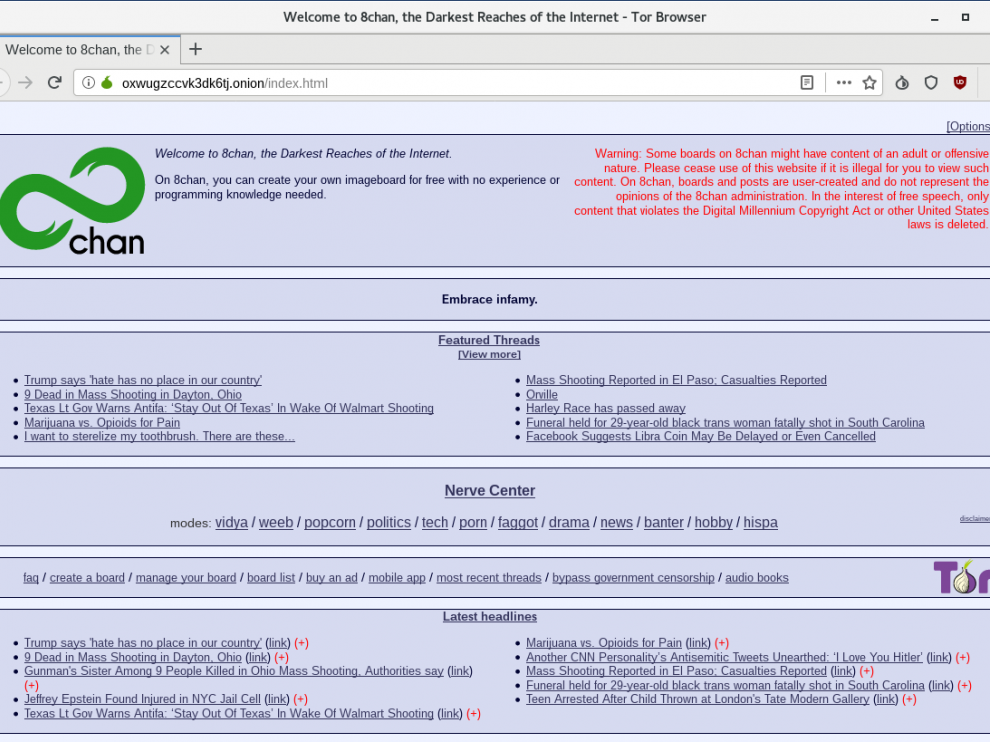This screenshot has width=990, height=742.
Task: Close the 'Welcome to 8chan' tab
Action: (x=165, y=49)
